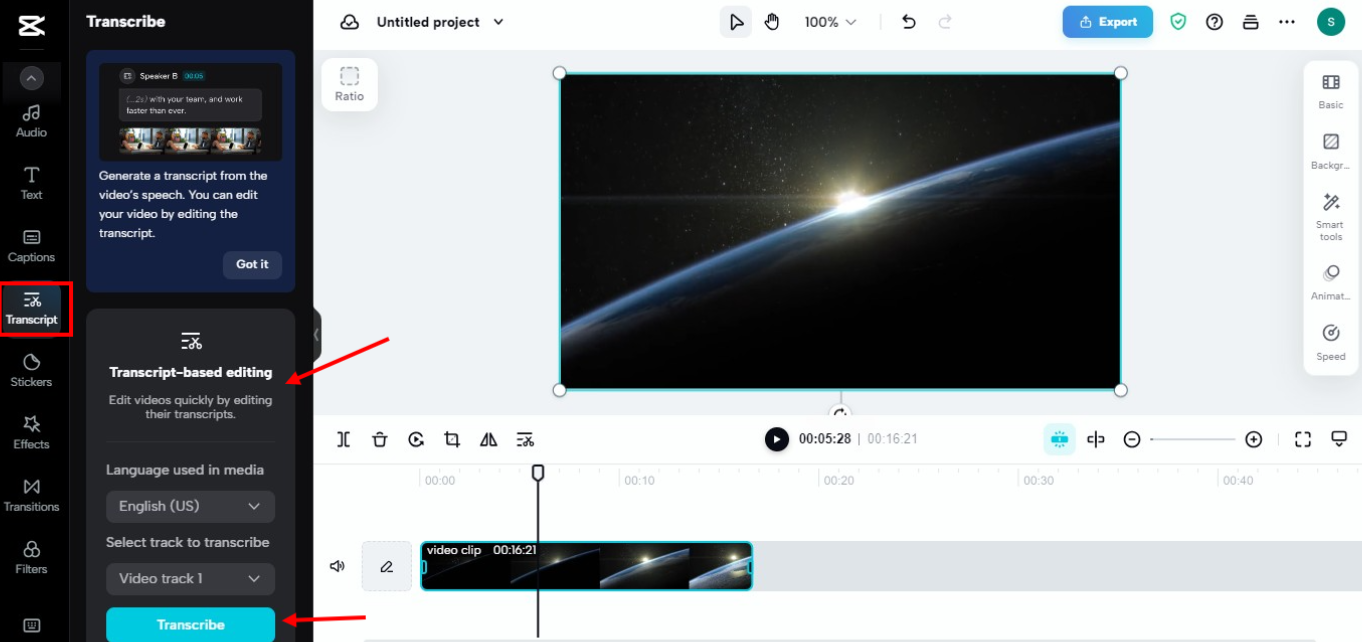
Task: Select the Crop tool
Action: point(452,439)
